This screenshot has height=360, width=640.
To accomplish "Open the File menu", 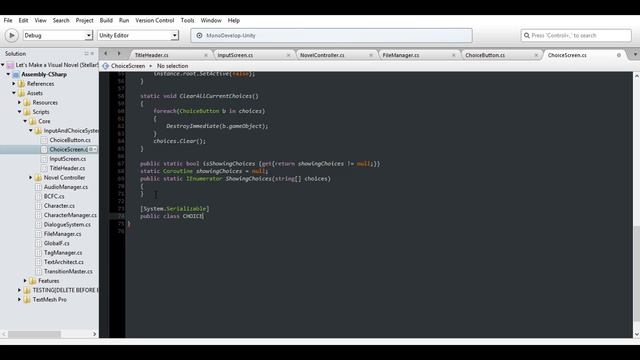I will [8, 20].
